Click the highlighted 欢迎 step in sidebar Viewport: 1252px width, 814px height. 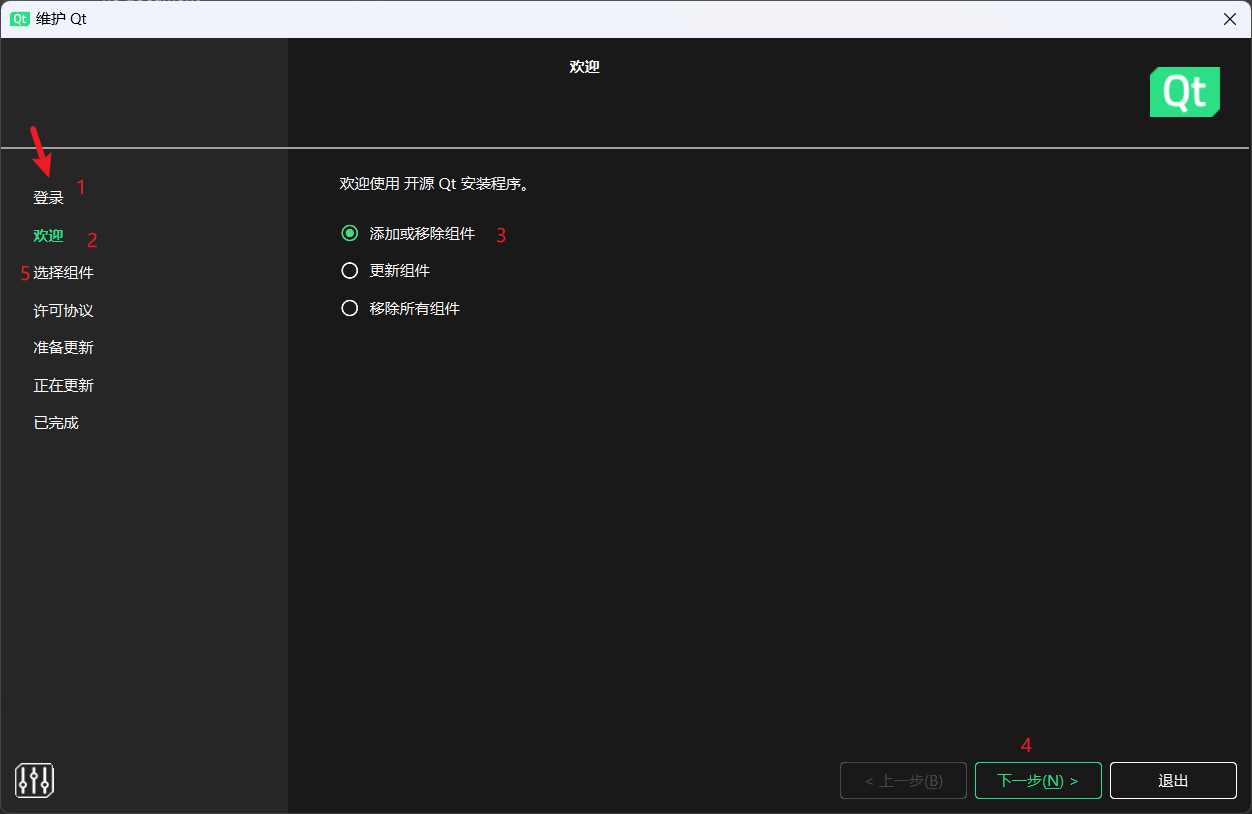pos(48,236)
